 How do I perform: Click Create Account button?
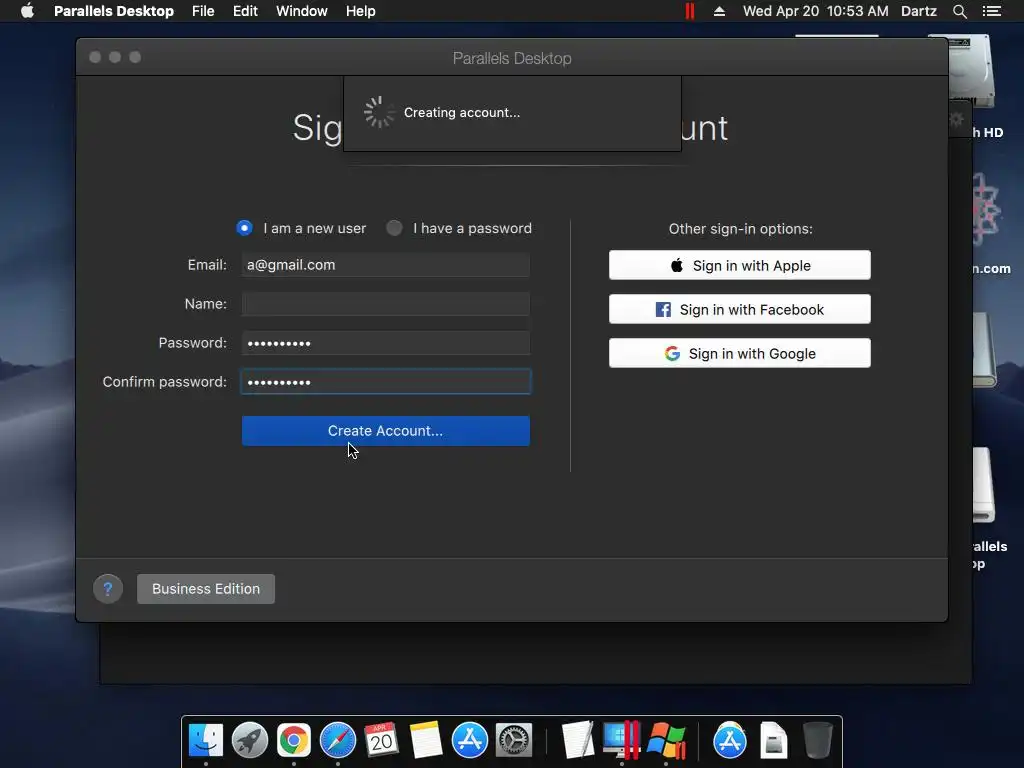tap(386, 431)
